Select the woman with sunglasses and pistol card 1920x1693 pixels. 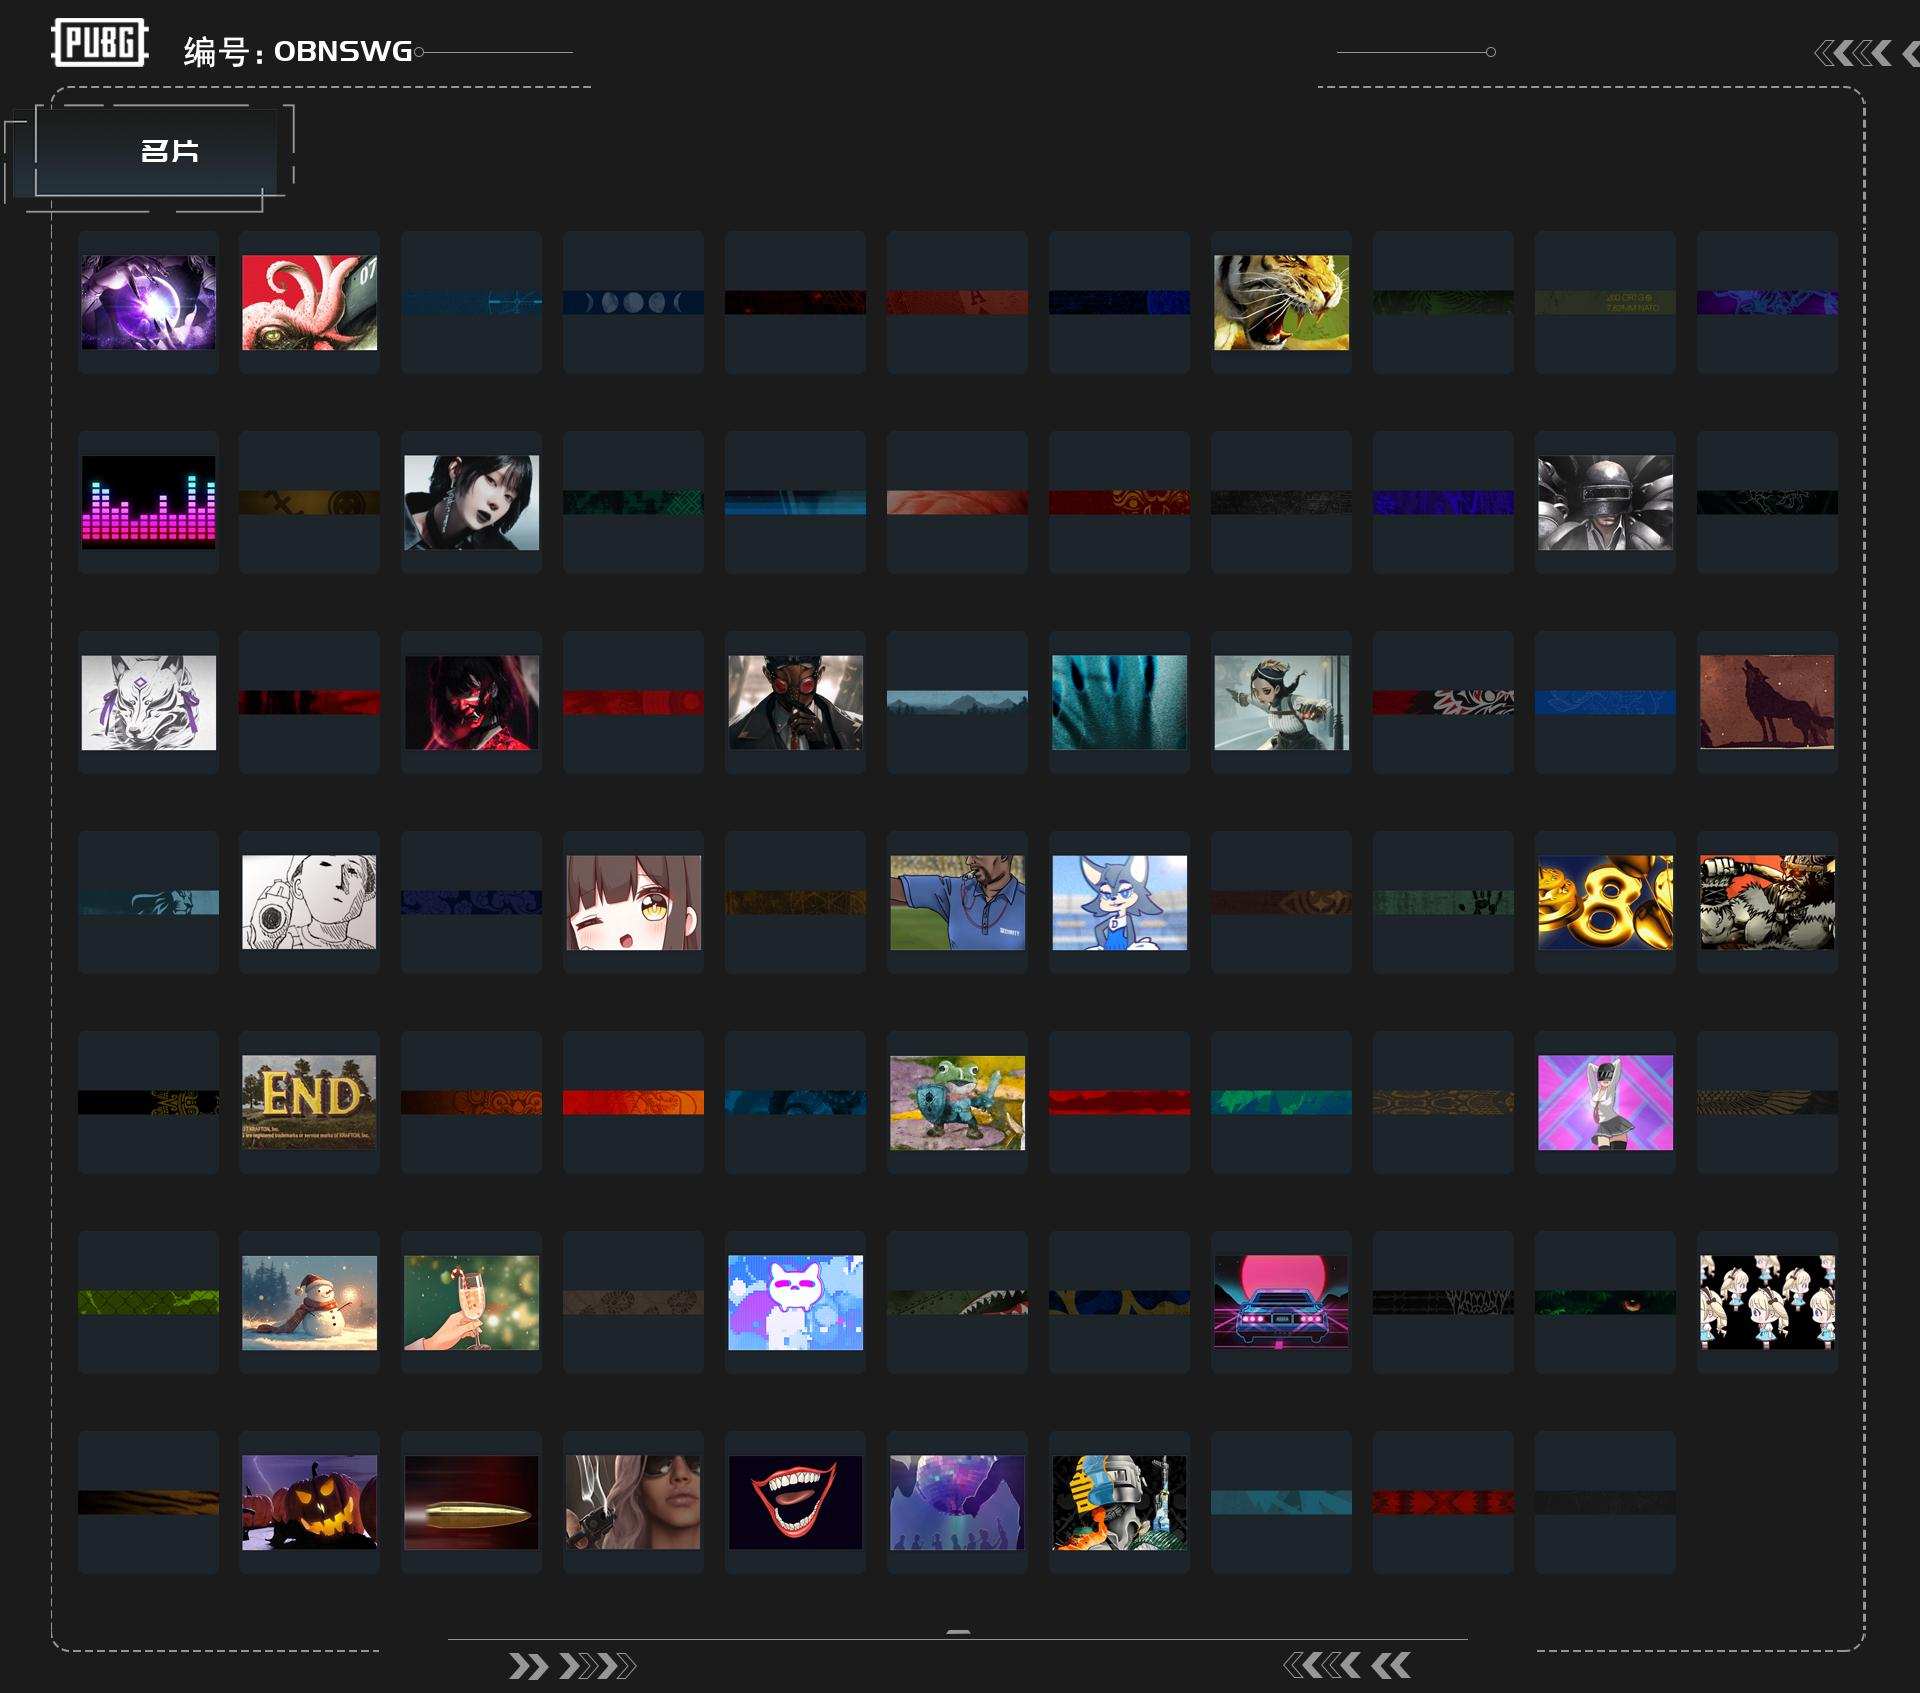[x=633, y=1502]
